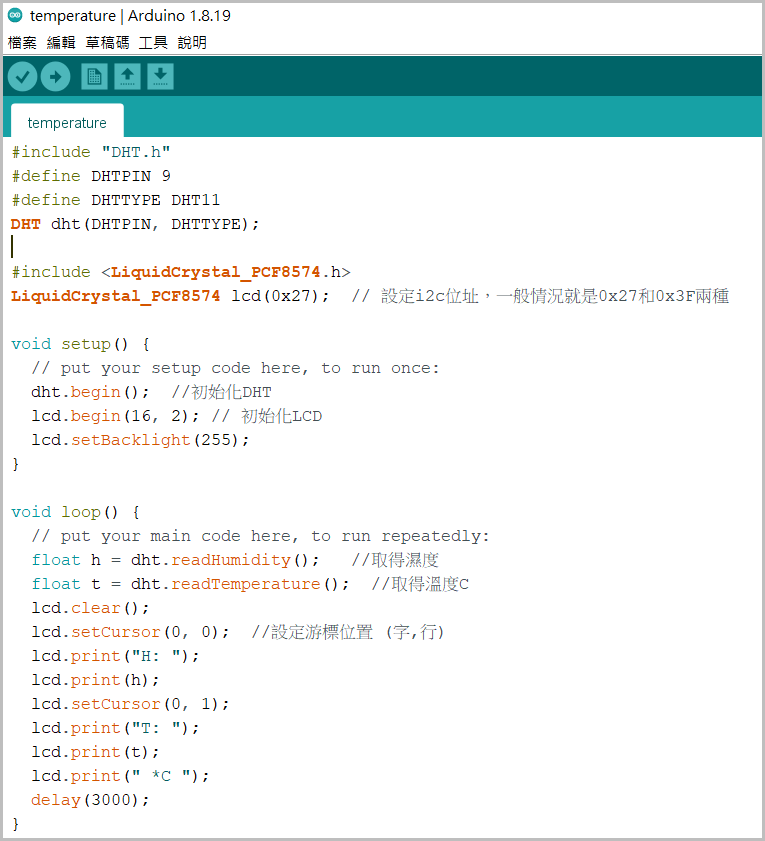The width and height of the screenshot is (765, 841).
Task: Click the void loop() line
Action: (x=75, y=512)
